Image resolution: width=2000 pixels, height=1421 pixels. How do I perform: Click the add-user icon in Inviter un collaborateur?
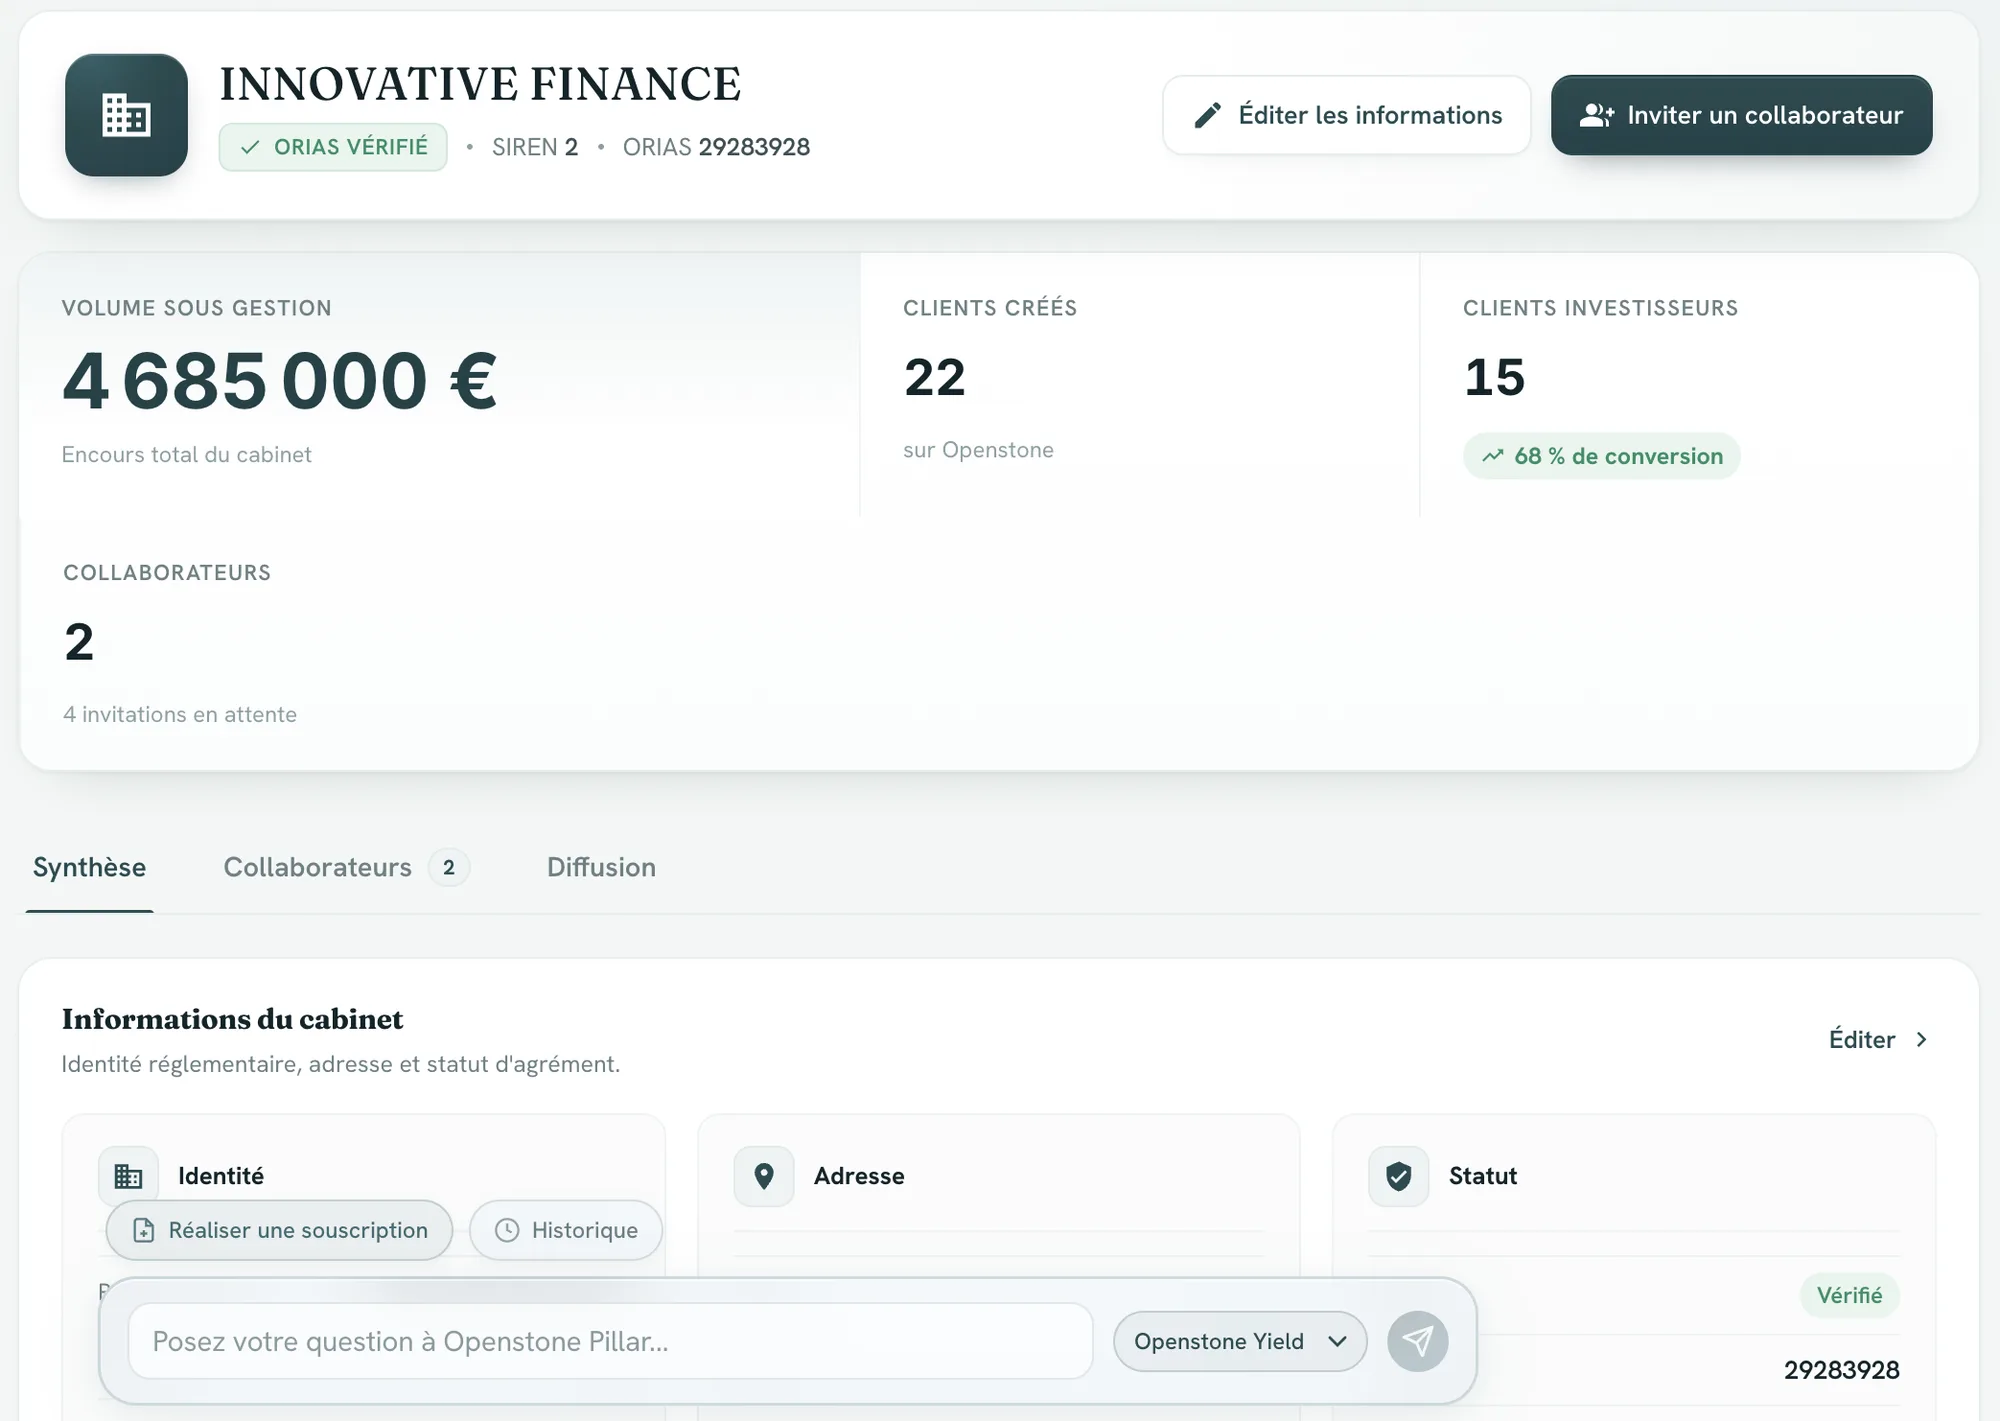[1597, 115]
